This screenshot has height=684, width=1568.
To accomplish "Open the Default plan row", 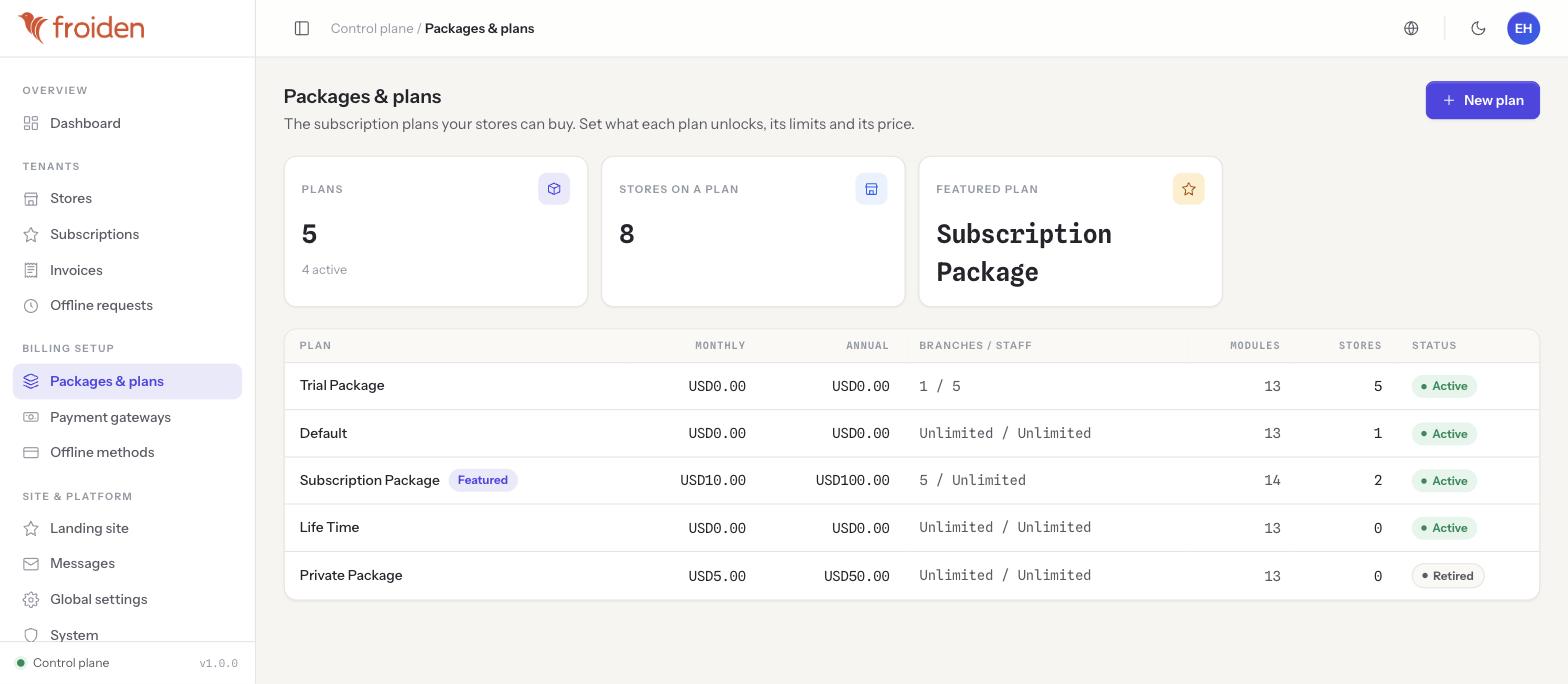I will pos(911,433).
